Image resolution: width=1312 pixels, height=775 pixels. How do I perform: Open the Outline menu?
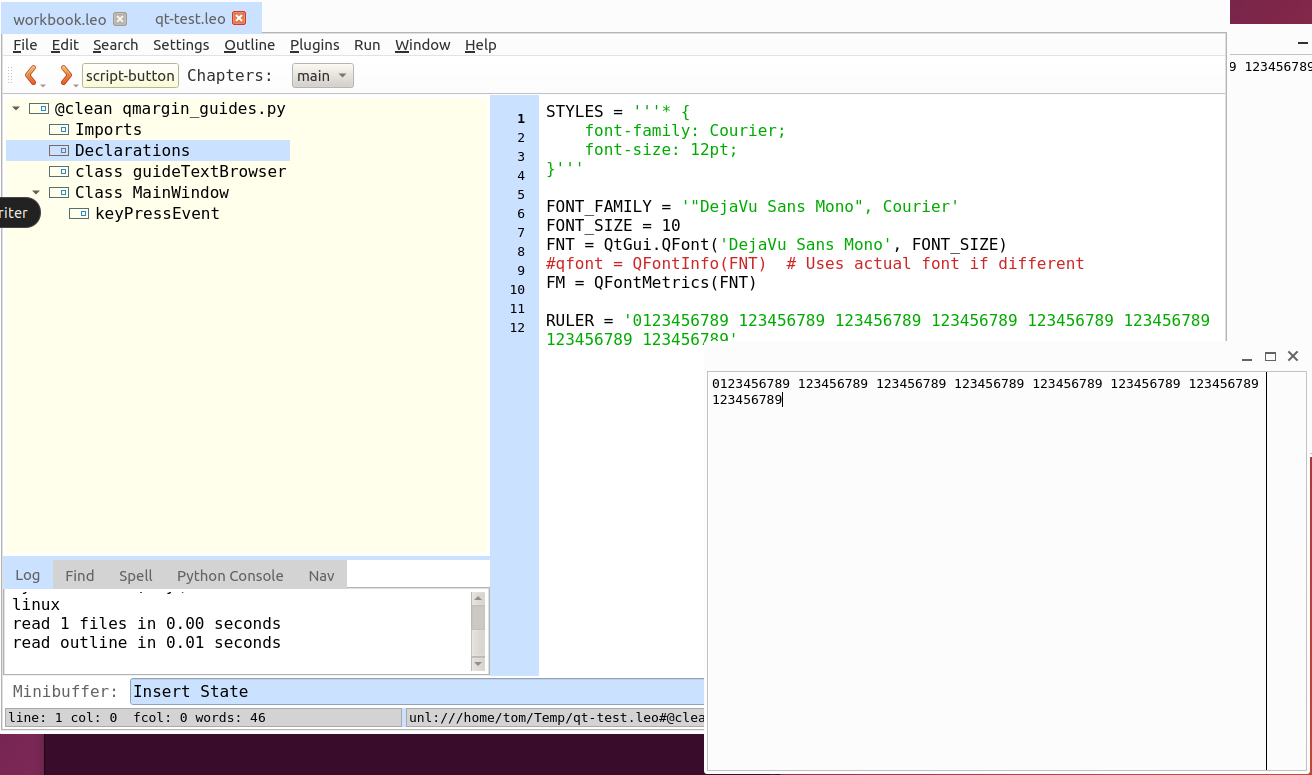[249, 45]
